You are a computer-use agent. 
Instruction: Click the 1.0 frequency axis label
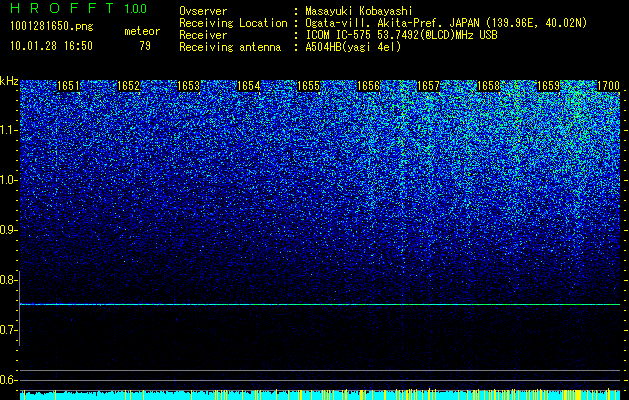[x=8, y=180]
